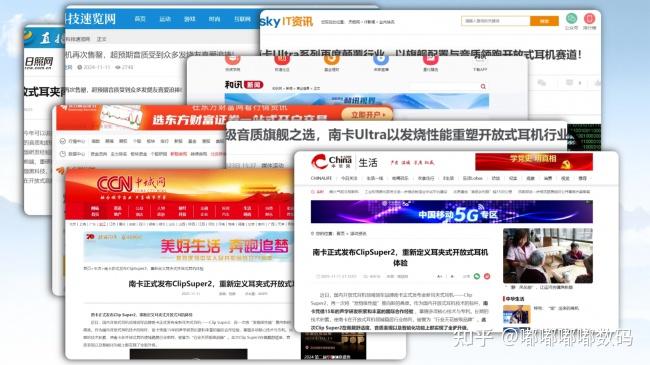Select the 互联网 tab in the blue navbar
This screenshot has width=650, height=365.
click(242, 19)
